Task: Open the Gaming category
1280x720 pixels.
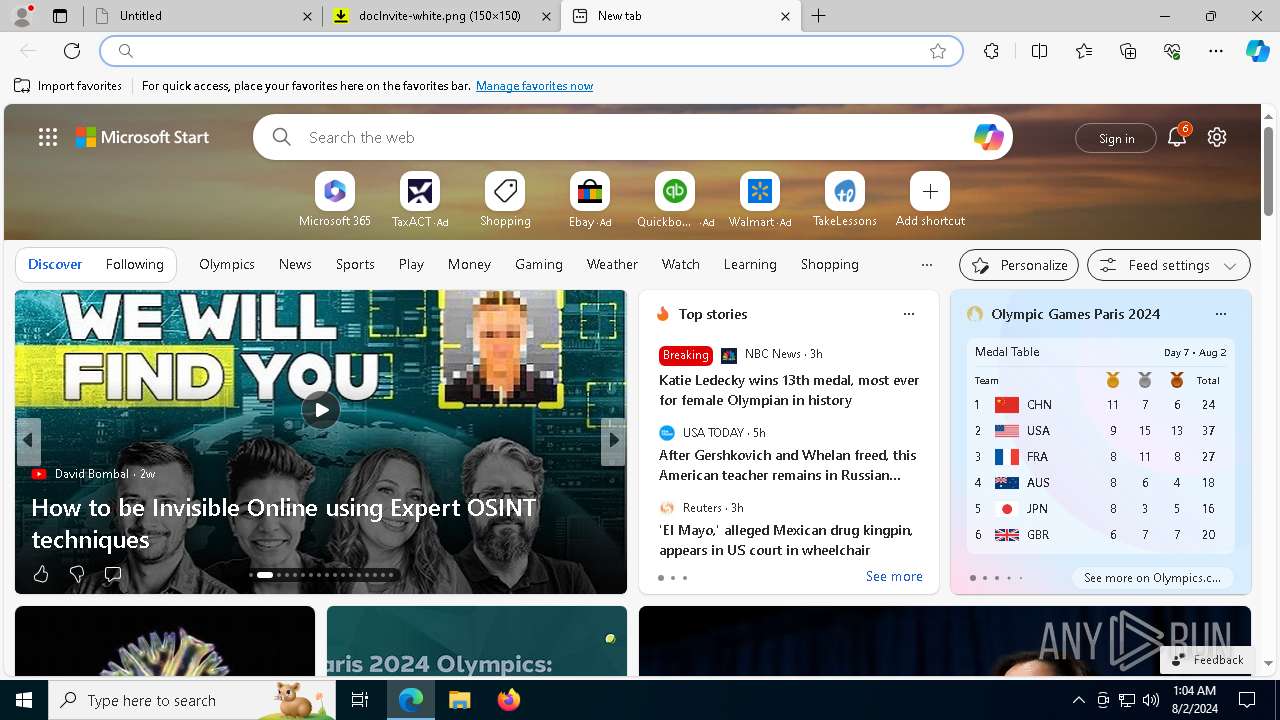Action: pos(539,264)
